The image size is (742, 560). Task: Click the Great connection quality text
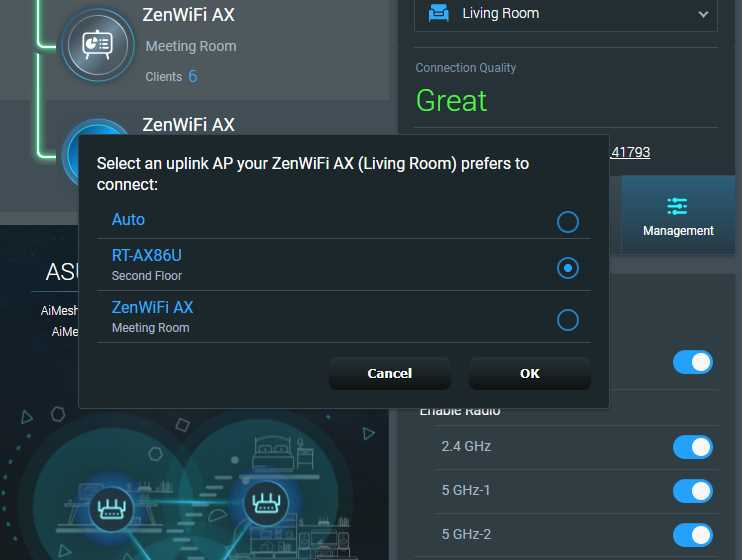tap(451, 100)
